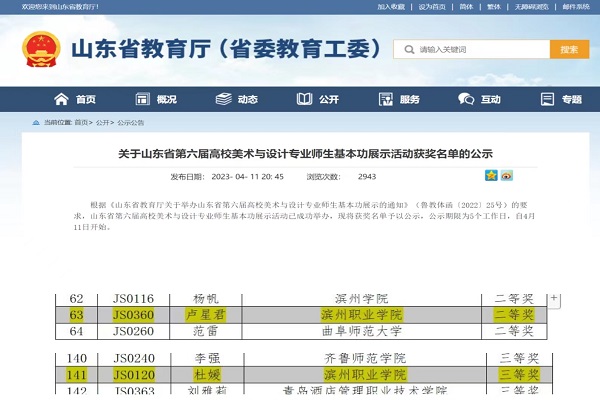Image resolution: width=600 pixels, height=400 pixels.
Task: Expand the plus button beside the table
Action: click(554, 298)
